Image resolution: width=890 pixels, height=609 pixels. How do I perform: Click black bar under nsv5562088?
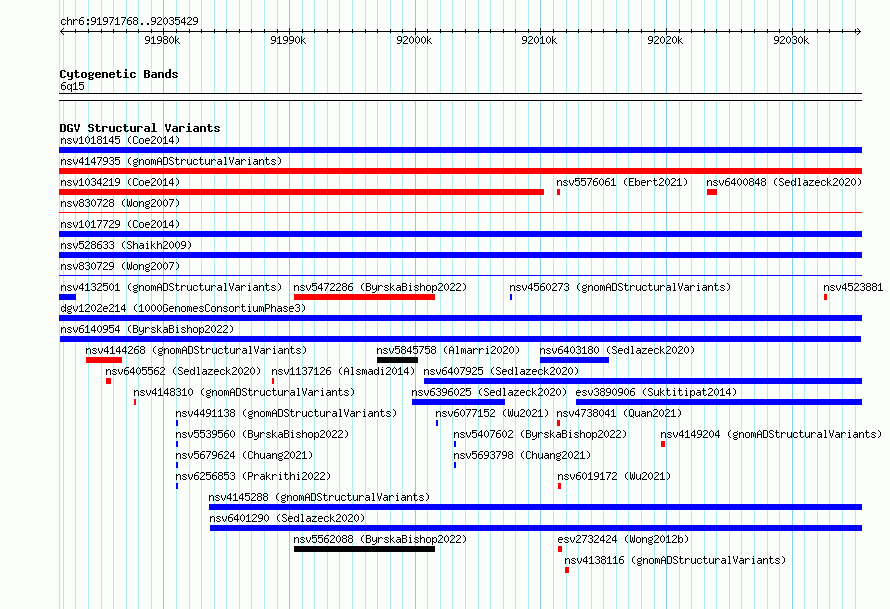(364, 549)
